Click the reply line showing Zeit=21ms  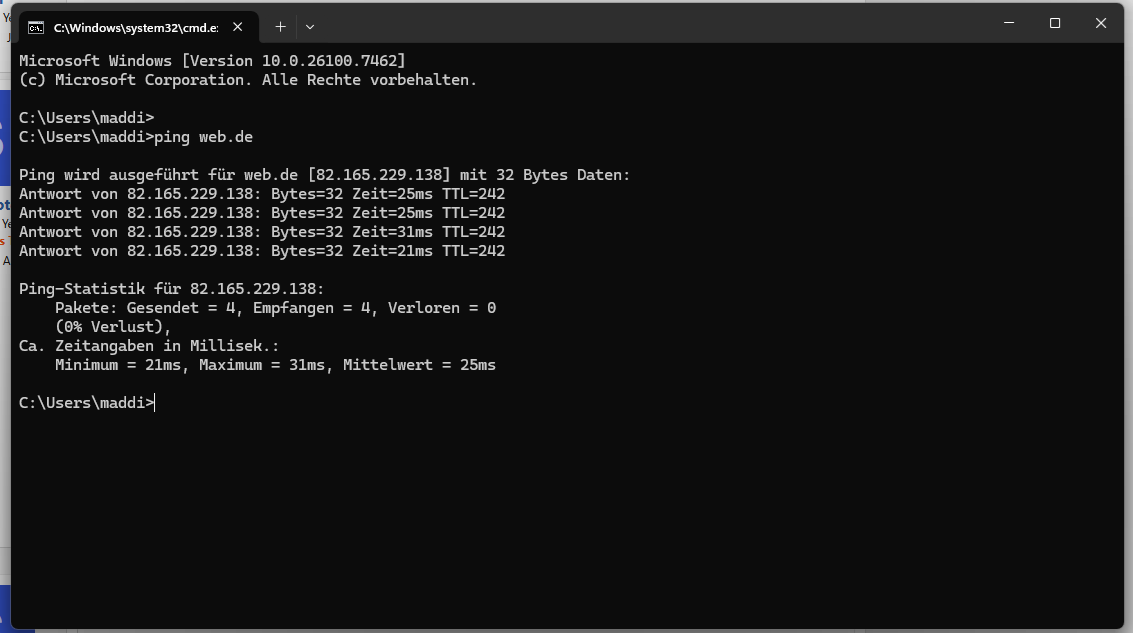[x=262, y=251]
